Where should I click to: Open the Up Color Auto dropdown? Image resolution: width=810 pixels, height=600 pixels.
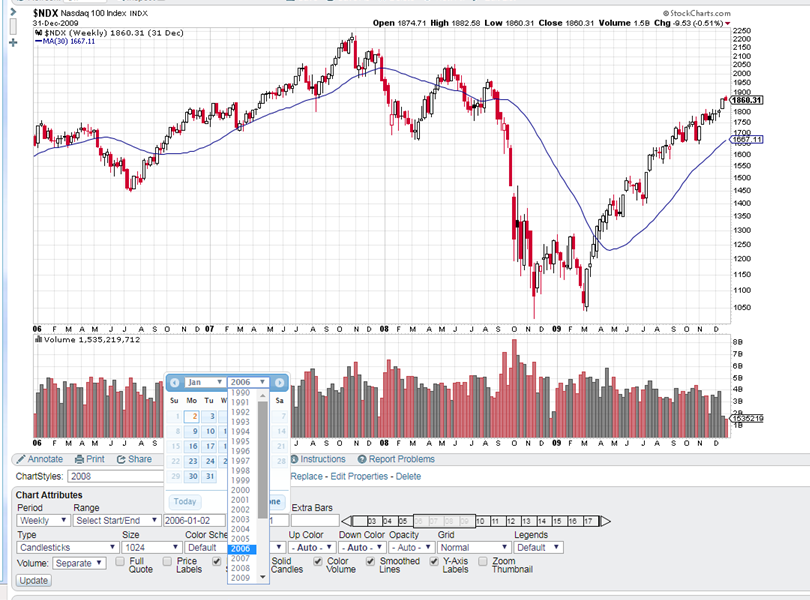(x=311, y=547)
